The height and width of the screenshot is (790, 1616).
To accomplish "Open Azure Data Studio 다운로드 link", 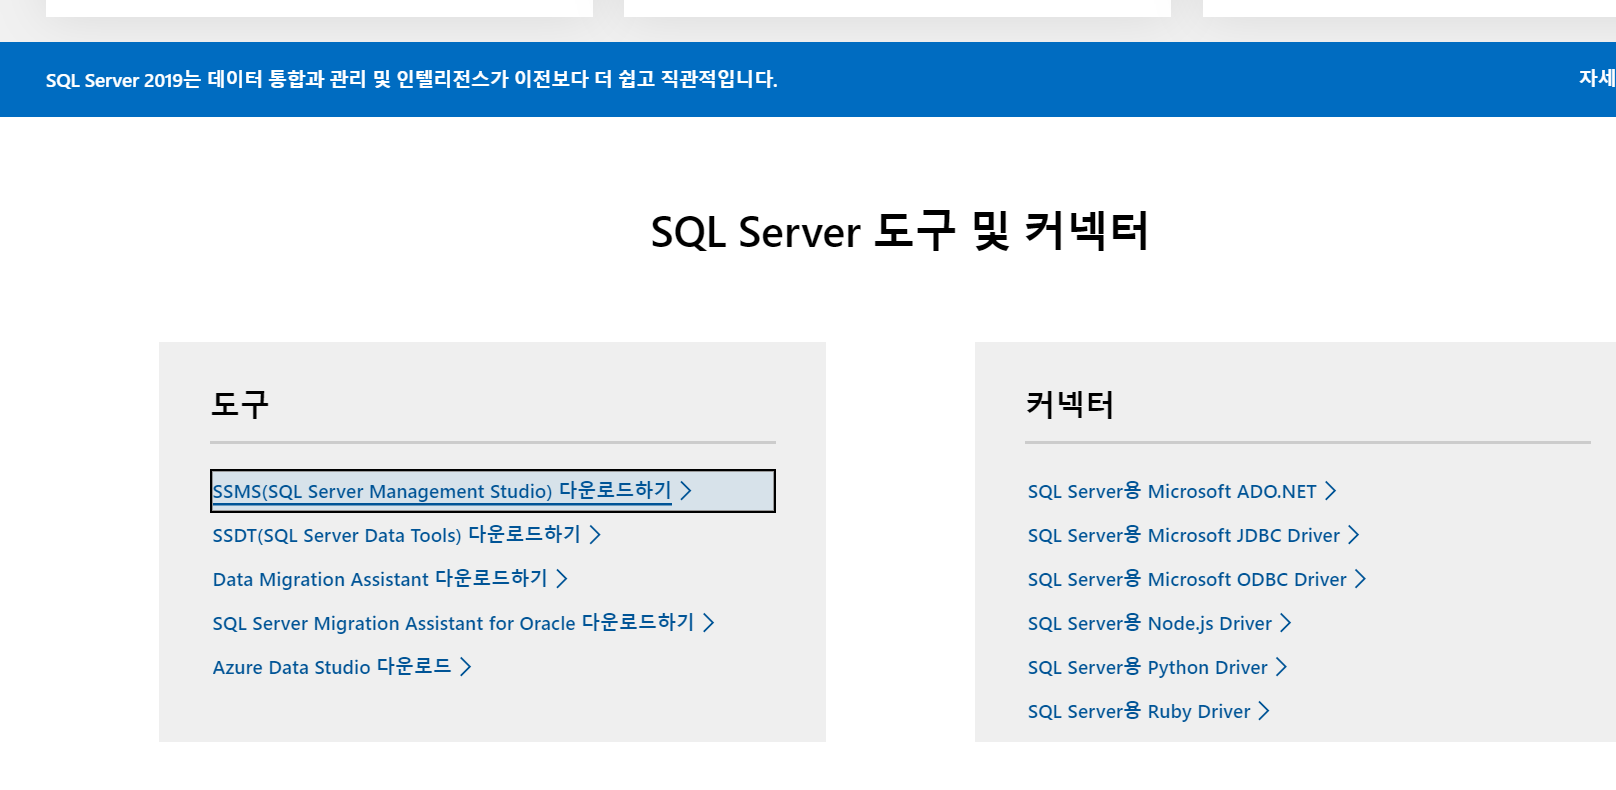I will (342, 667).
